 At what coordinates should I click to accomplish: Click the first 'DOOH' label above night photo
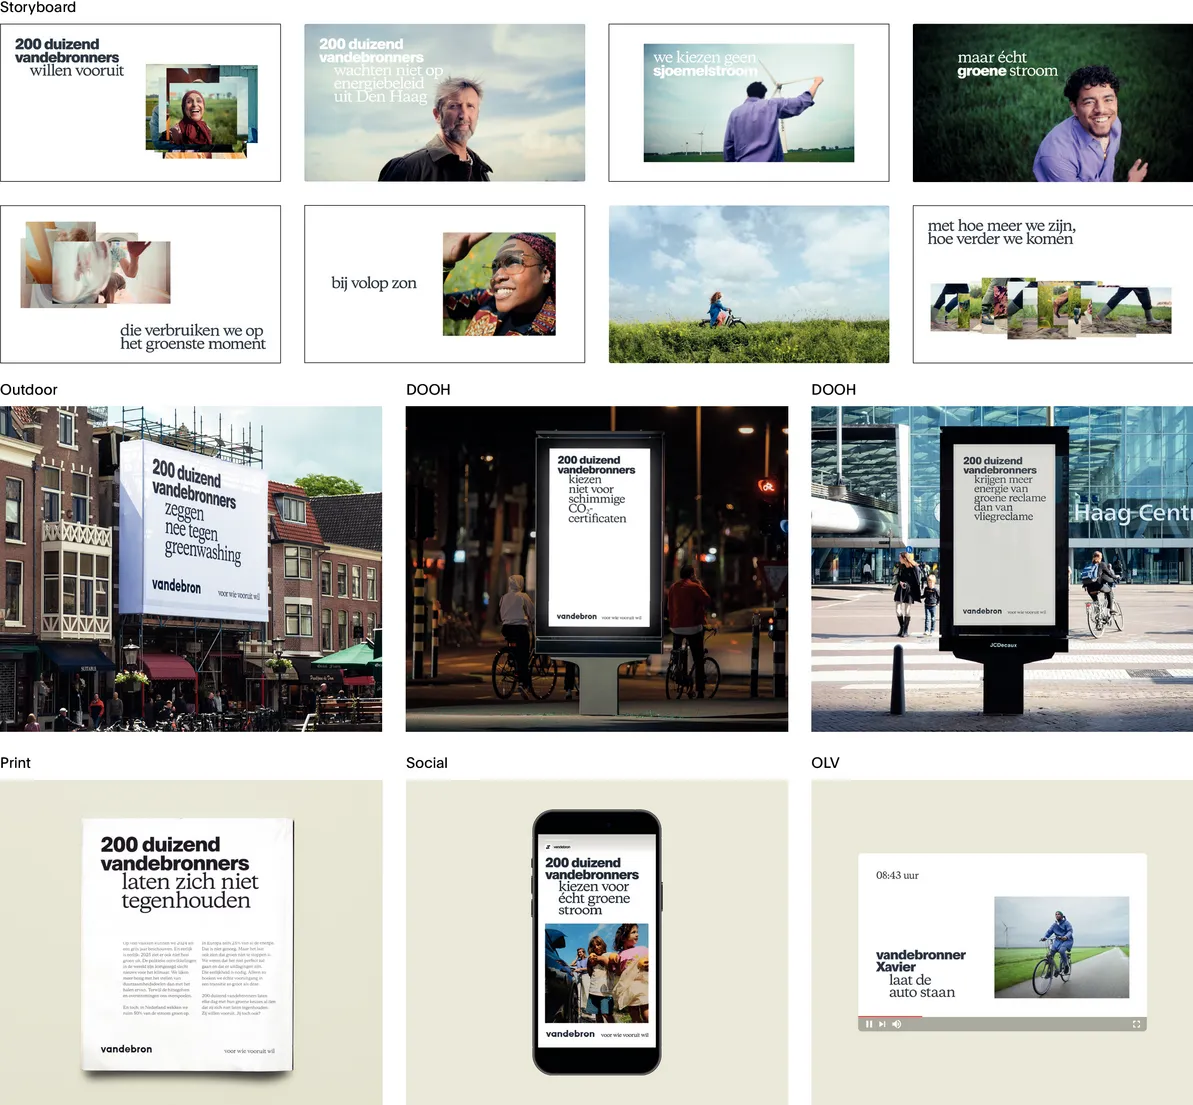428,390
